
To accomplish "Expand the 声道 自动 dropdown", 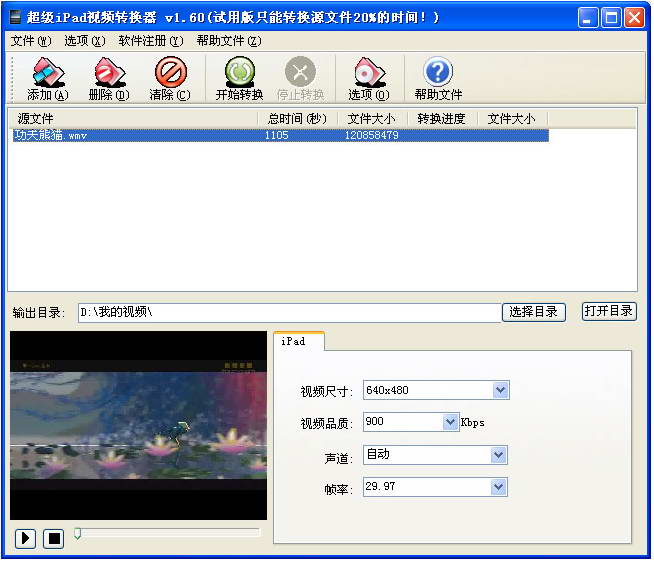I will click(498, 455).
